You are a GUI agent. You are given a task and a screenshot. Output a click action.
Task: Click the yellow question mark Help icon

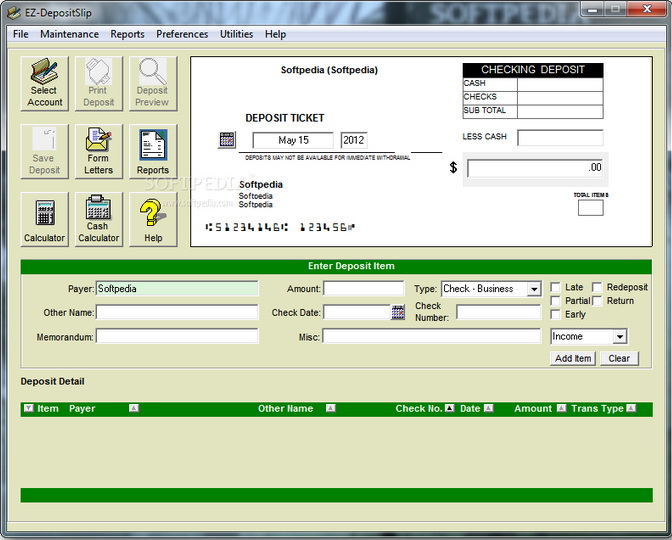pyautogui.click(x=153, y=219)
